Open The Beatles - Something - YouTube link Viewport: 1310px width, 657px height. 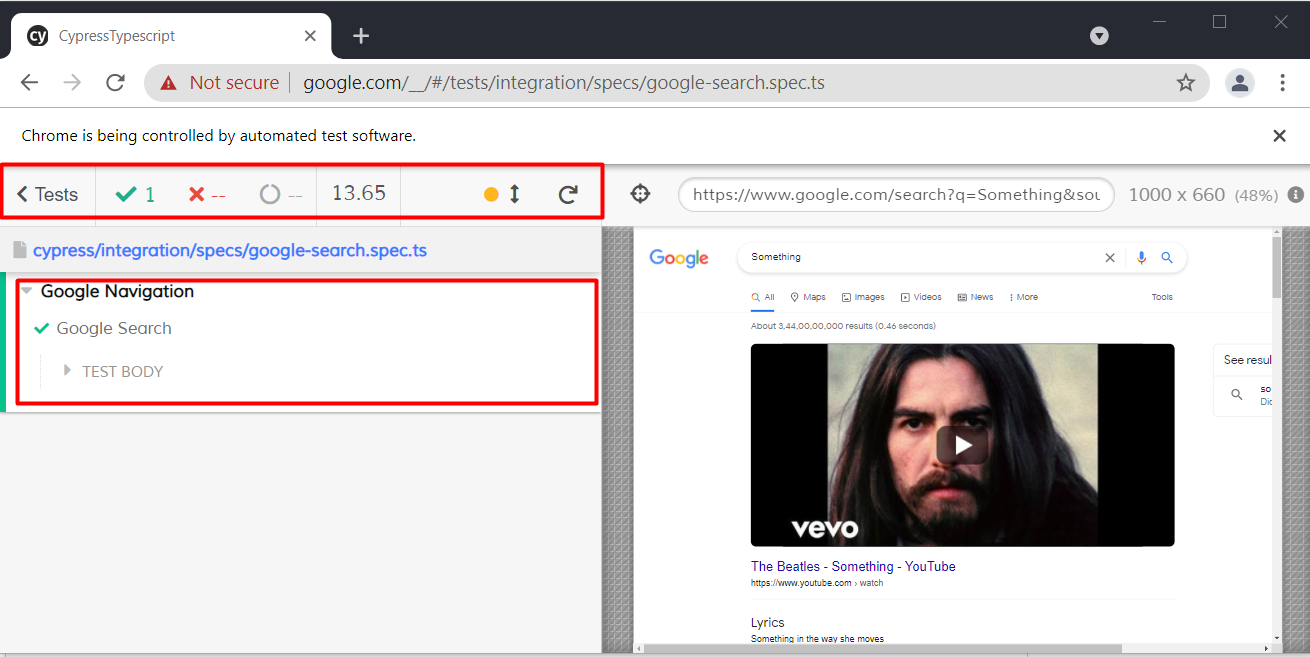tap(853, 566)
